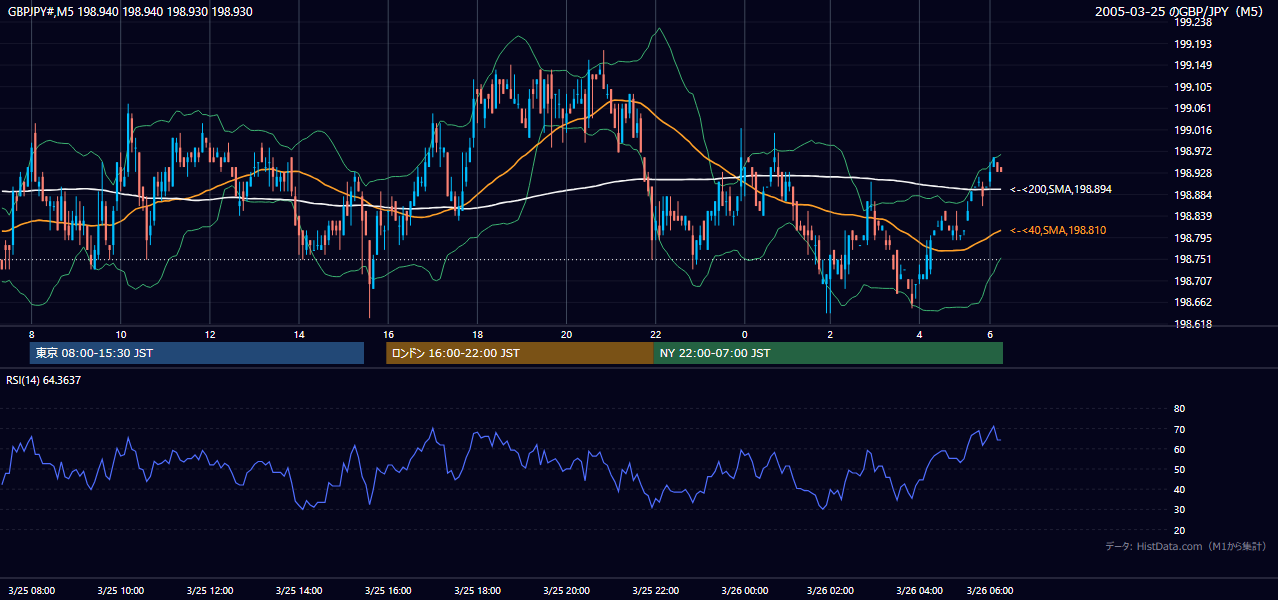Select the ロンドン 16:00-22:00 JST session bar
The image size is (1278, 600).
[519, 353]
